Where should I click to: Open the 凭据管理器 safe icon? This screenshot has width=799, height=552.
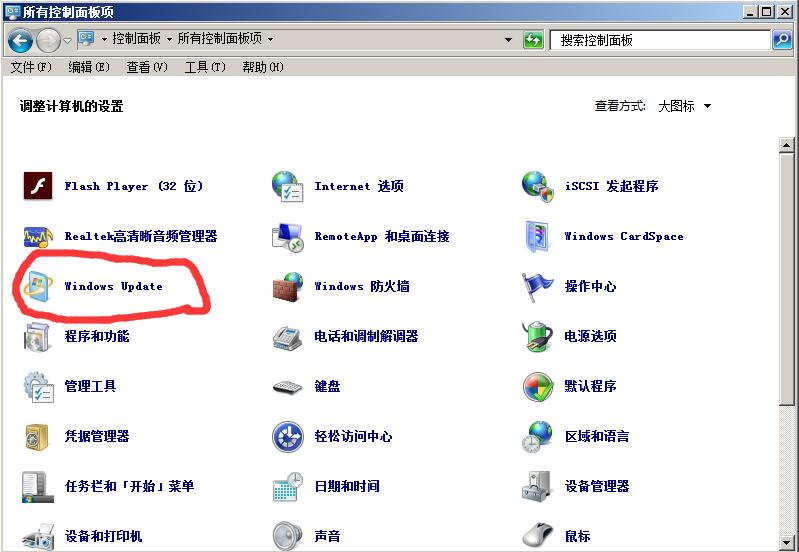(37, 437)
